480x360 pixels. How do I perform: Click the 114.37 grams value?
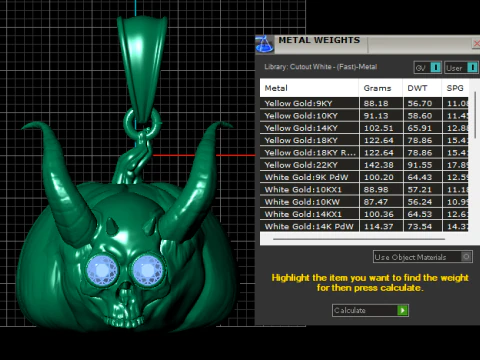(x=379, y=227)
